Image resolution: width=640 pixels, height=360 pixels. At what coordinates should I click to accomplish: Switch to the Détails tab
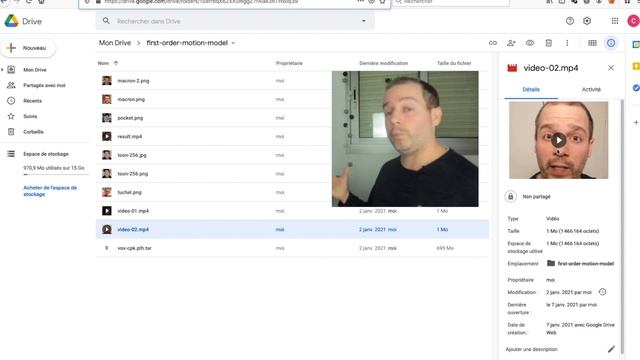pyautogui.click(x=531, y=89)
